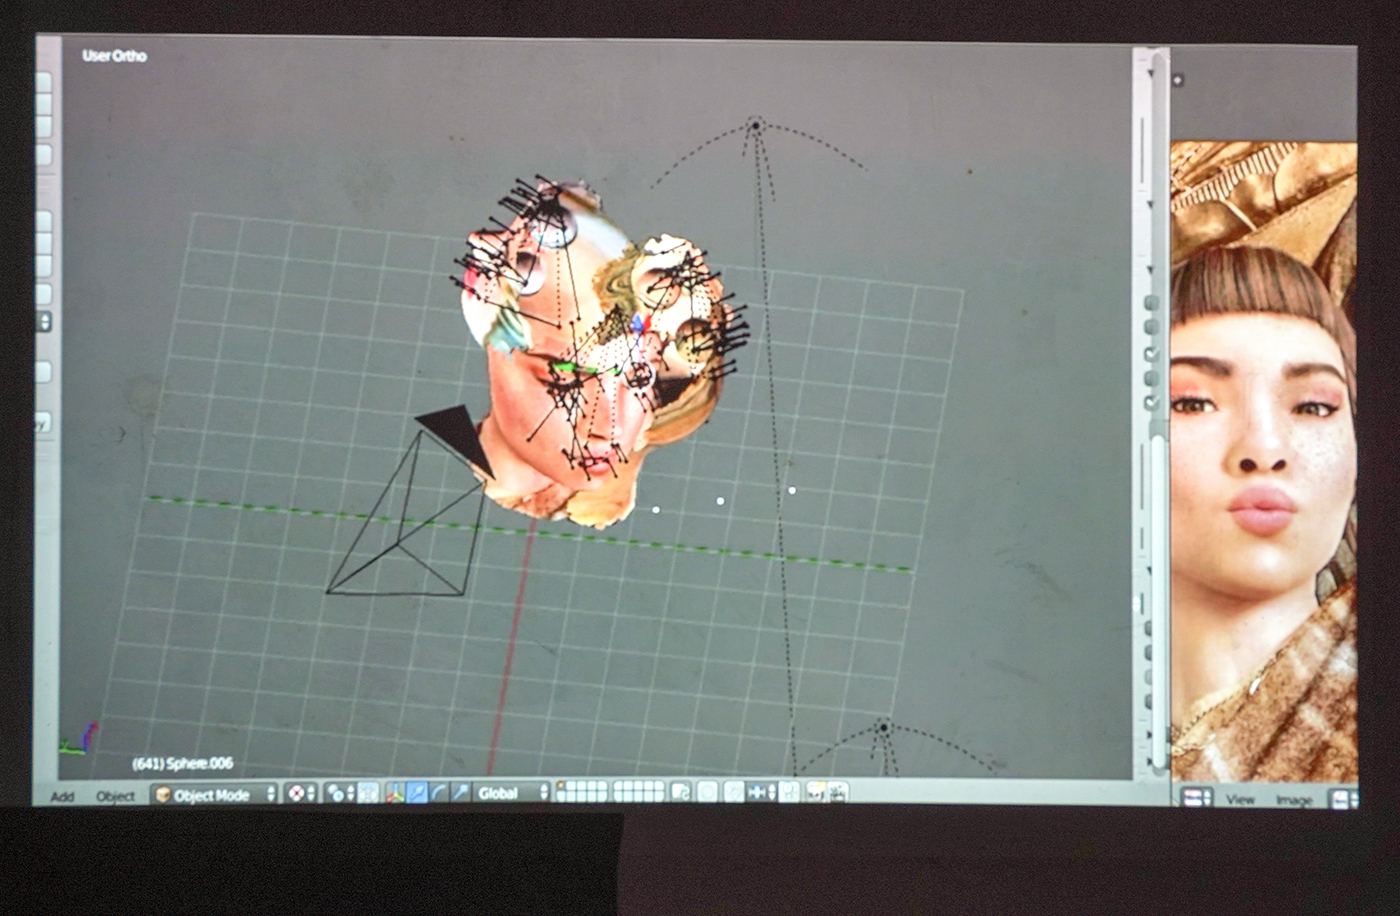Open the Add menu in 3D viewport header
1400x916 pixels.
point(63,796)
